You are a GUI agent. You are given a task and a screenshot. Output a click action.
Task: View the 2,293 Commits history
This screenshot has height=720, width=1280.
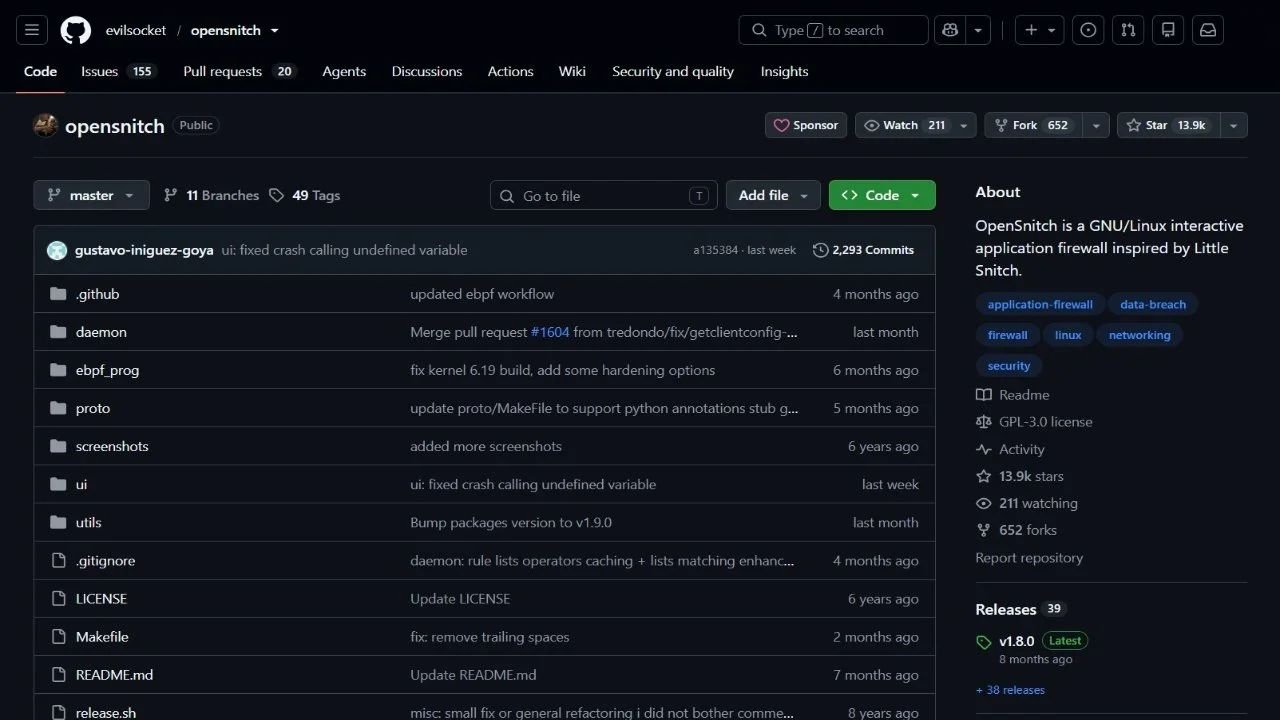pos(864,250)
